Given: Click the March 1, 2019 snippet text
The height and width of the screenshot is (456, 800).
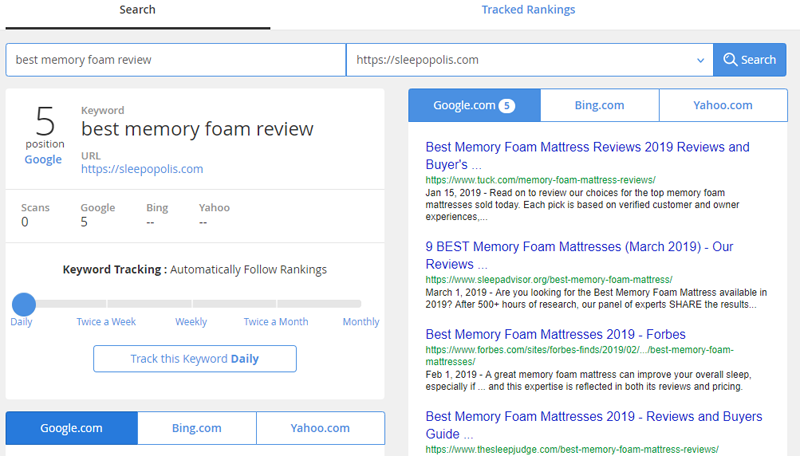Looking at the screenshot, I should pos(596,298).
